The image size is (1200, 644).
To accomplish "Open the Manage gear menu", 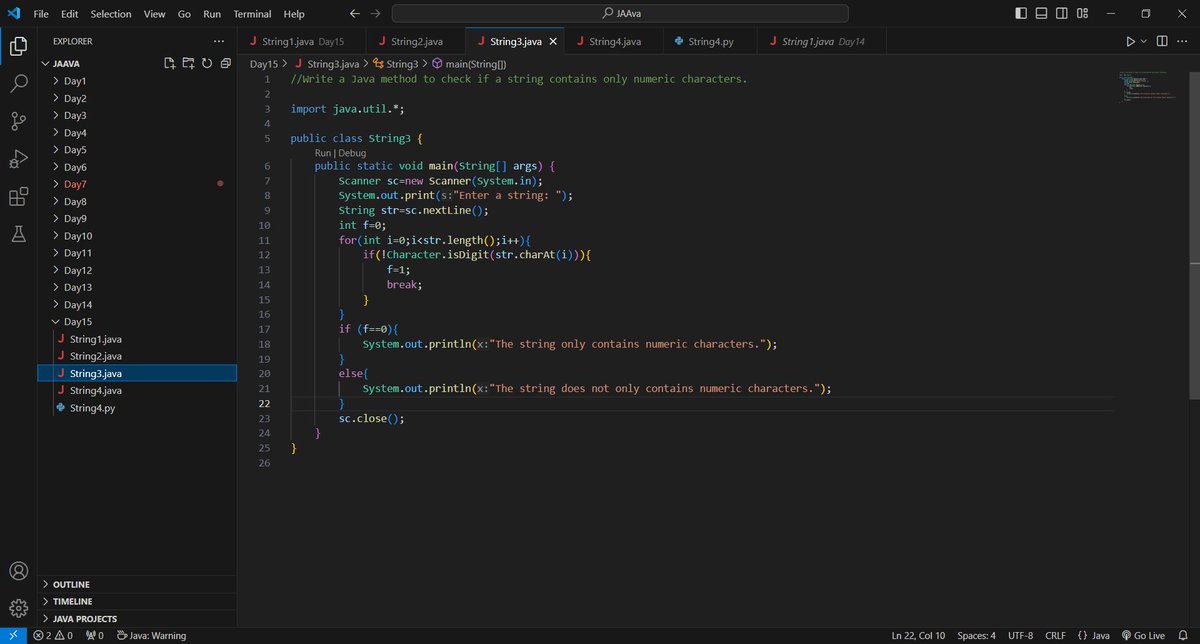I will 18,608.
